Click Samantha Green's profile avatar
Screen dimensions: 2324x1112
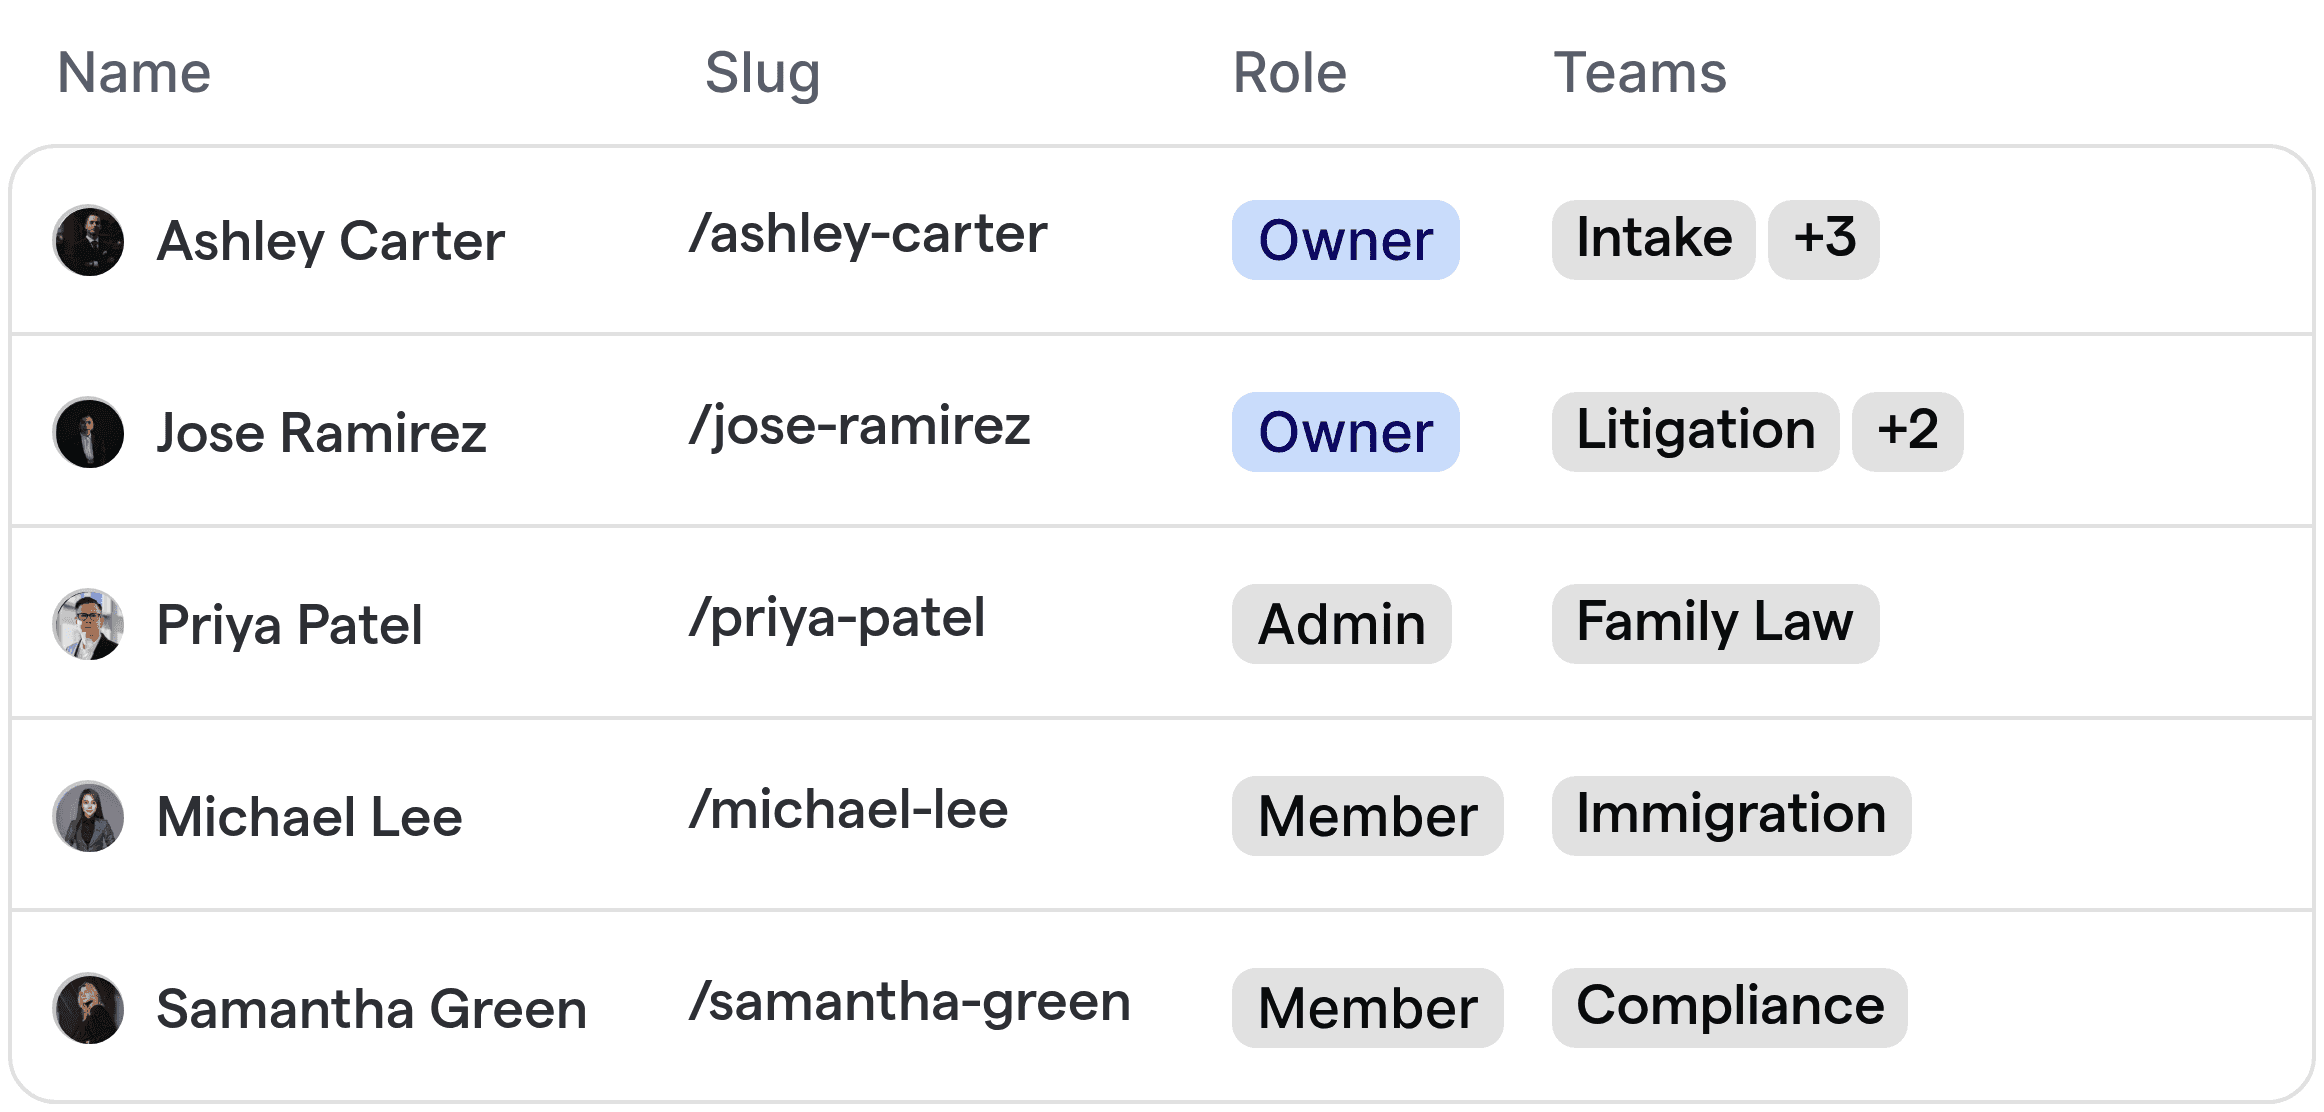(88, 1008)
